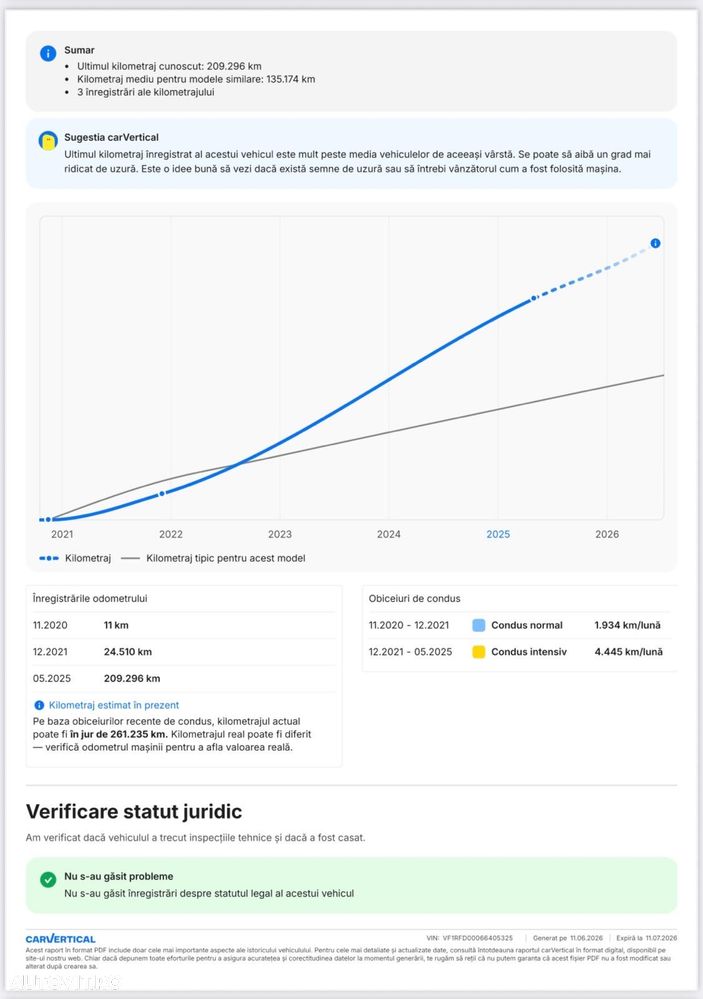
Task: Click the Verificare statut juridic heading
Action: click(x=134, y=812)
